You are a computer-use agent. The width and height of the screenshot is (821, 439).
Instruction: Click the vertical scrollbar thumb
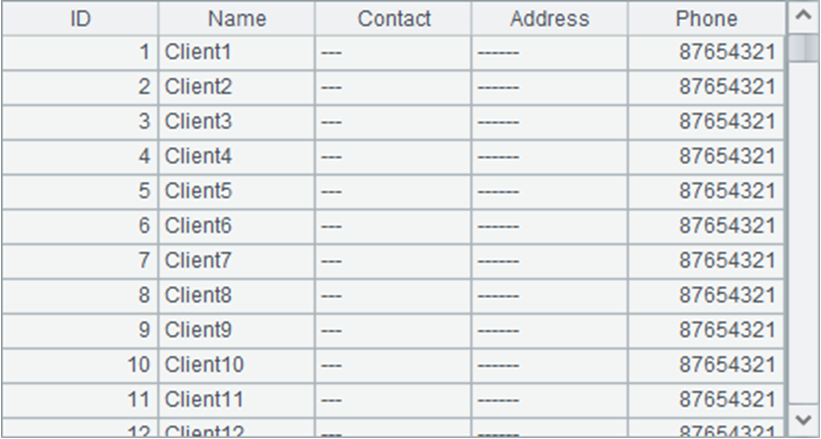tap(802, 48)
